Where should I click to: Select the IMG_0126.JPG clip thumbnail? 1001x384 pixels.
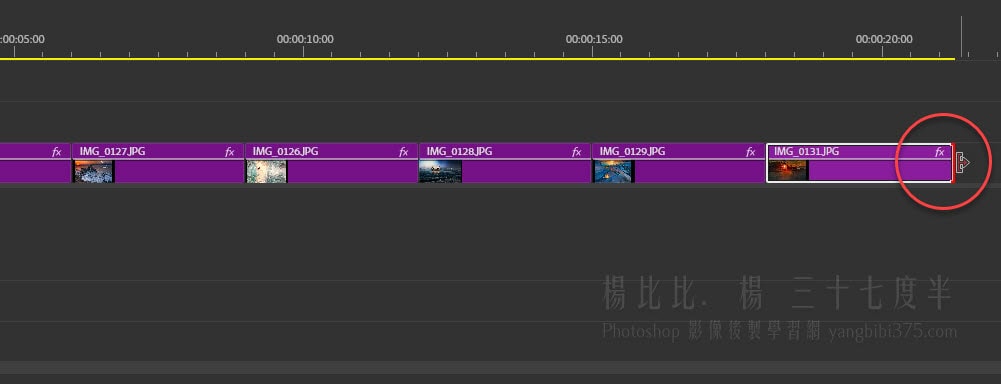(x=267, y=171)
